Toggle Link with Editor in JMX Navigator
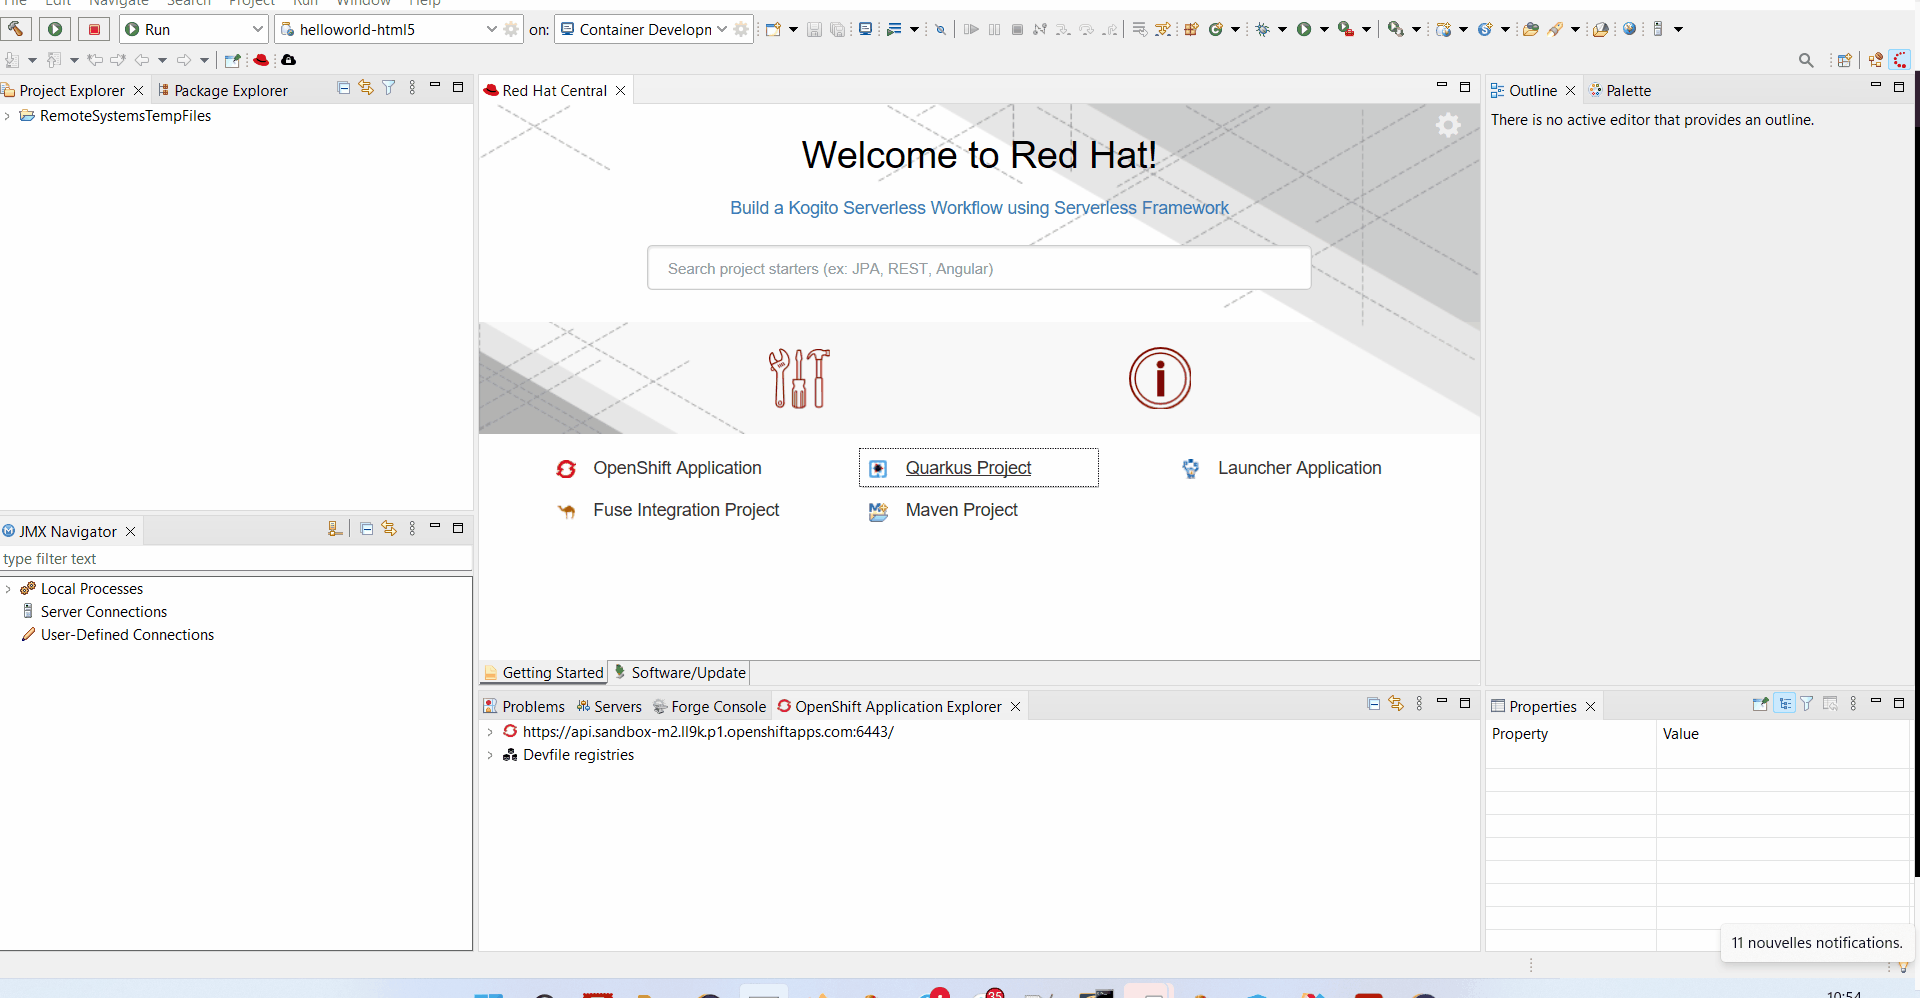Viewport: 1920px width, 998px height. (389, 528)
